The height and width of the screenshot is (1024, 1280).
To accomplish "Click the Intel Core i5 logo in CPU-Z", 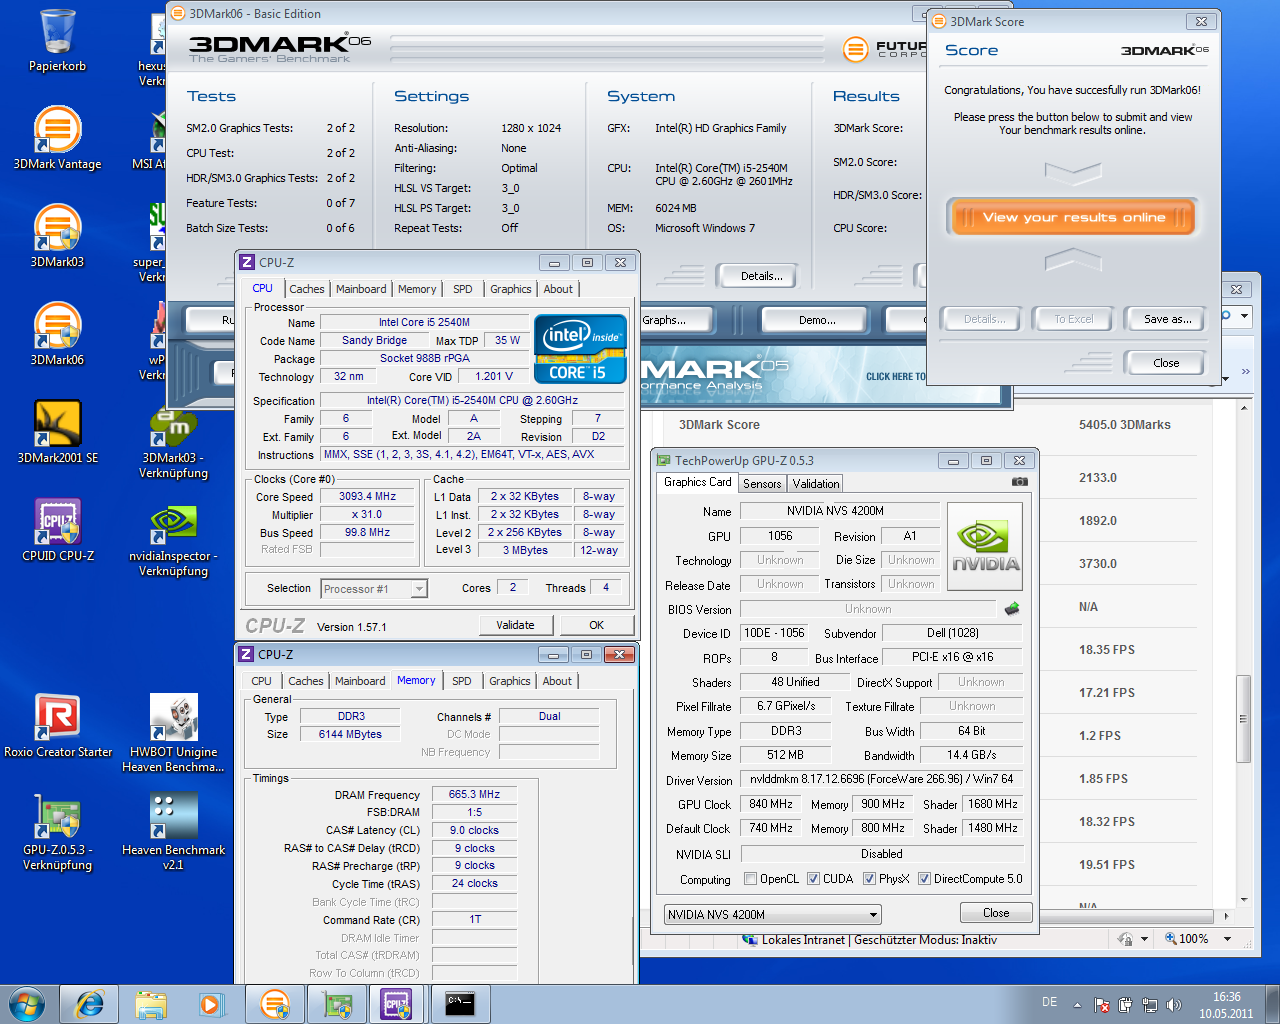I will [580, 349].
